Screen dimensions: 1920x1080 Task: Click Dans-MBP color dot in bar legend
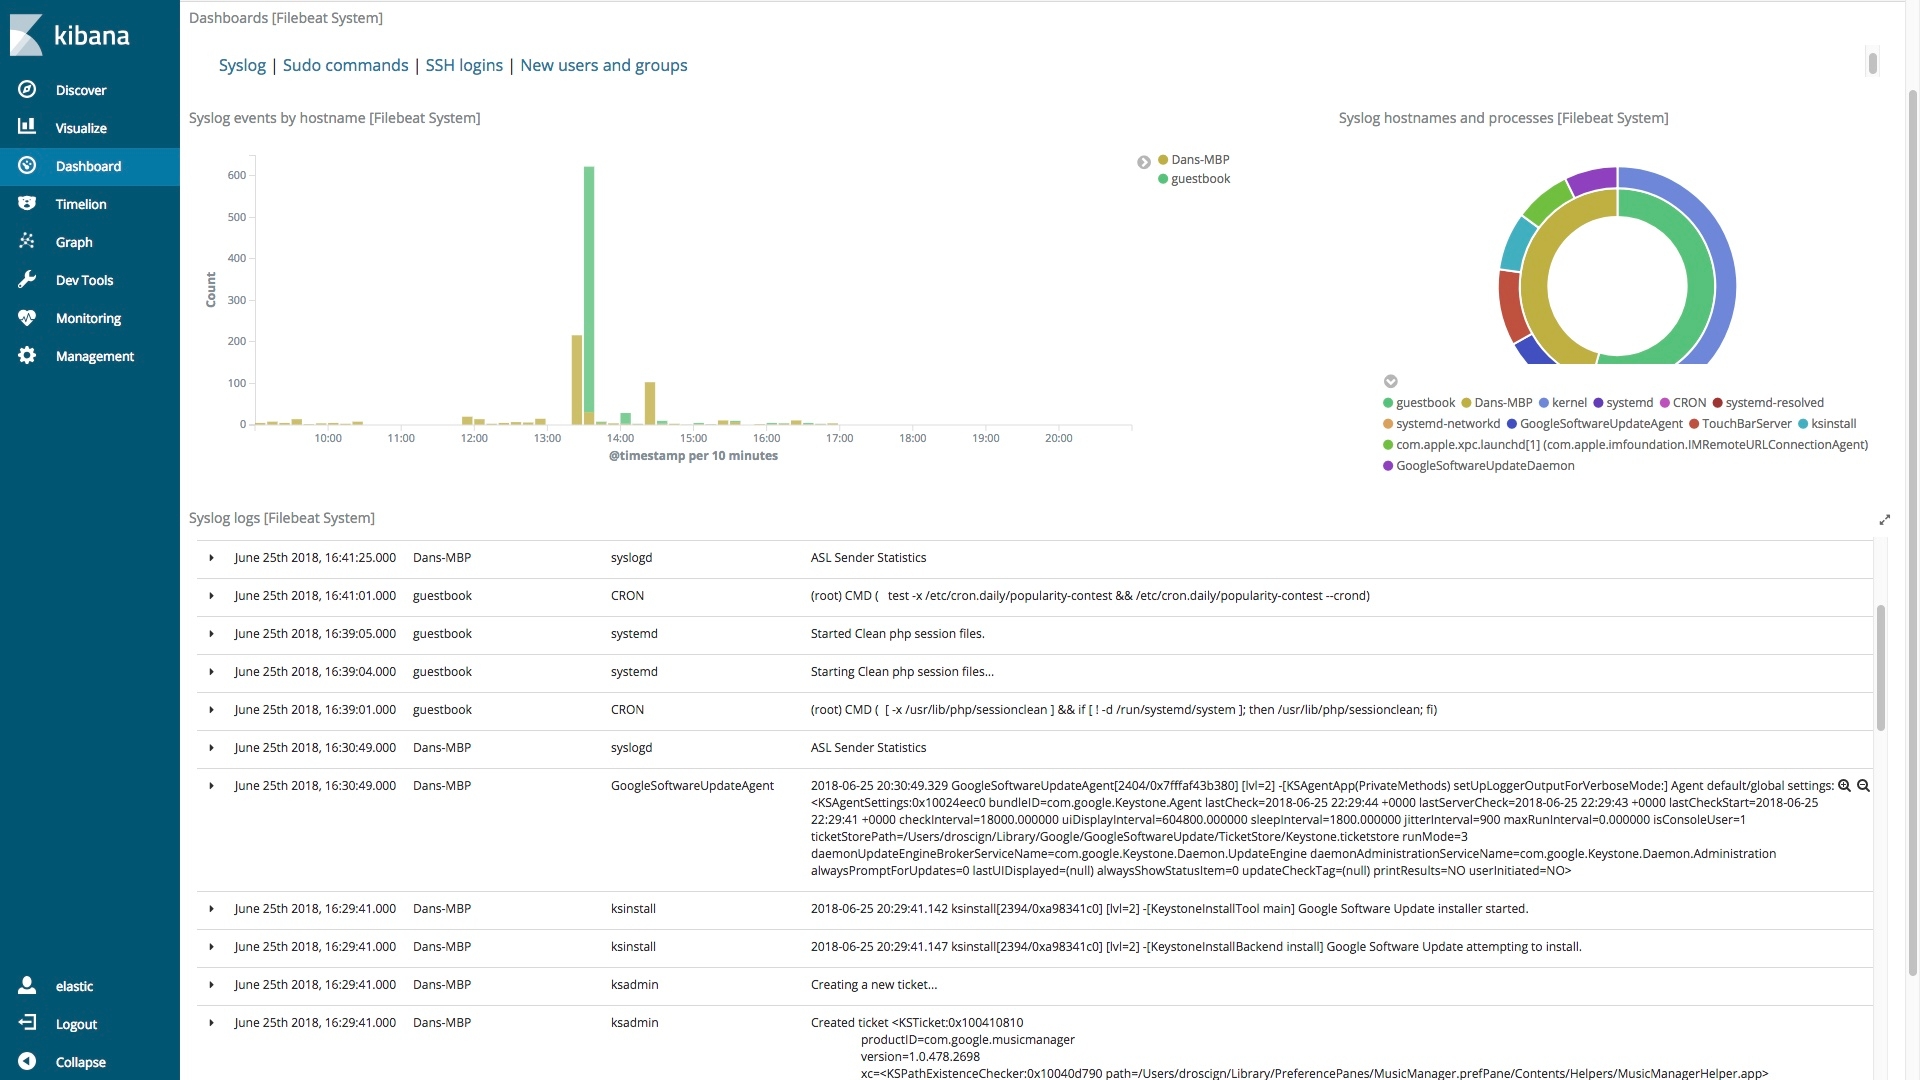click(x=1163, y=160)
